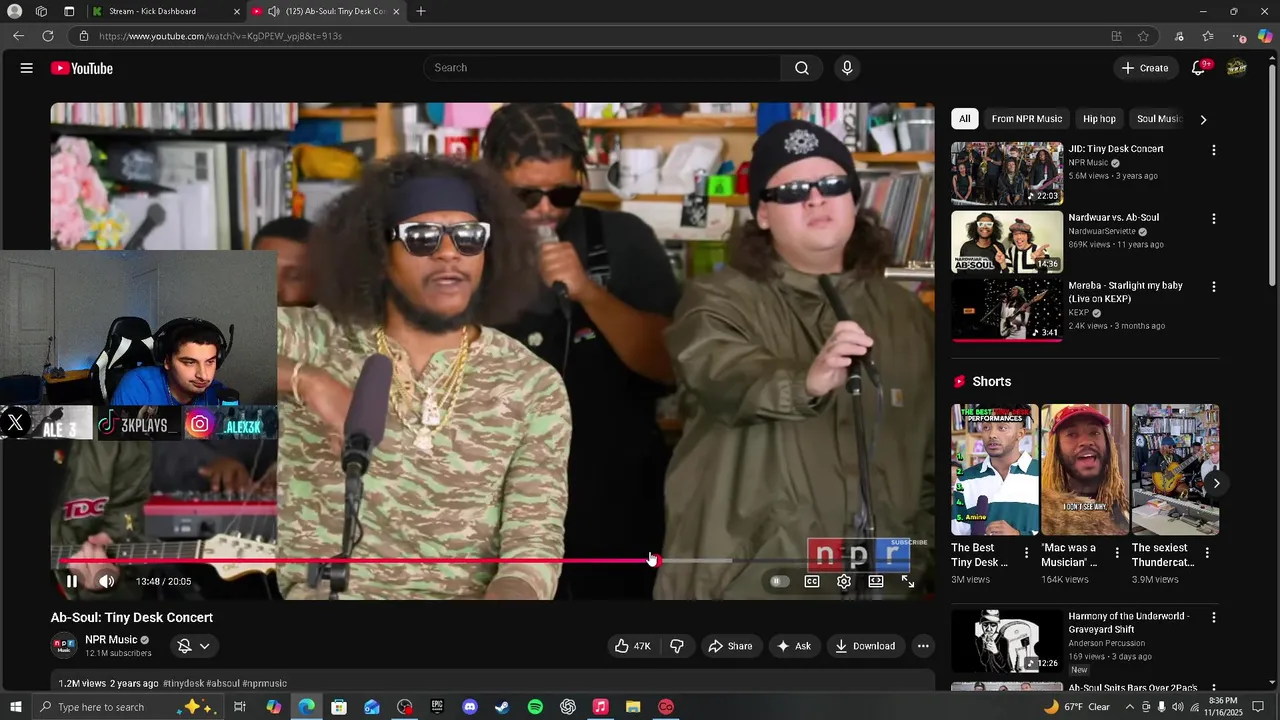Screen dimensions: 1280x720
Task: Like the video with thumbs up
Action: point(632,646)
